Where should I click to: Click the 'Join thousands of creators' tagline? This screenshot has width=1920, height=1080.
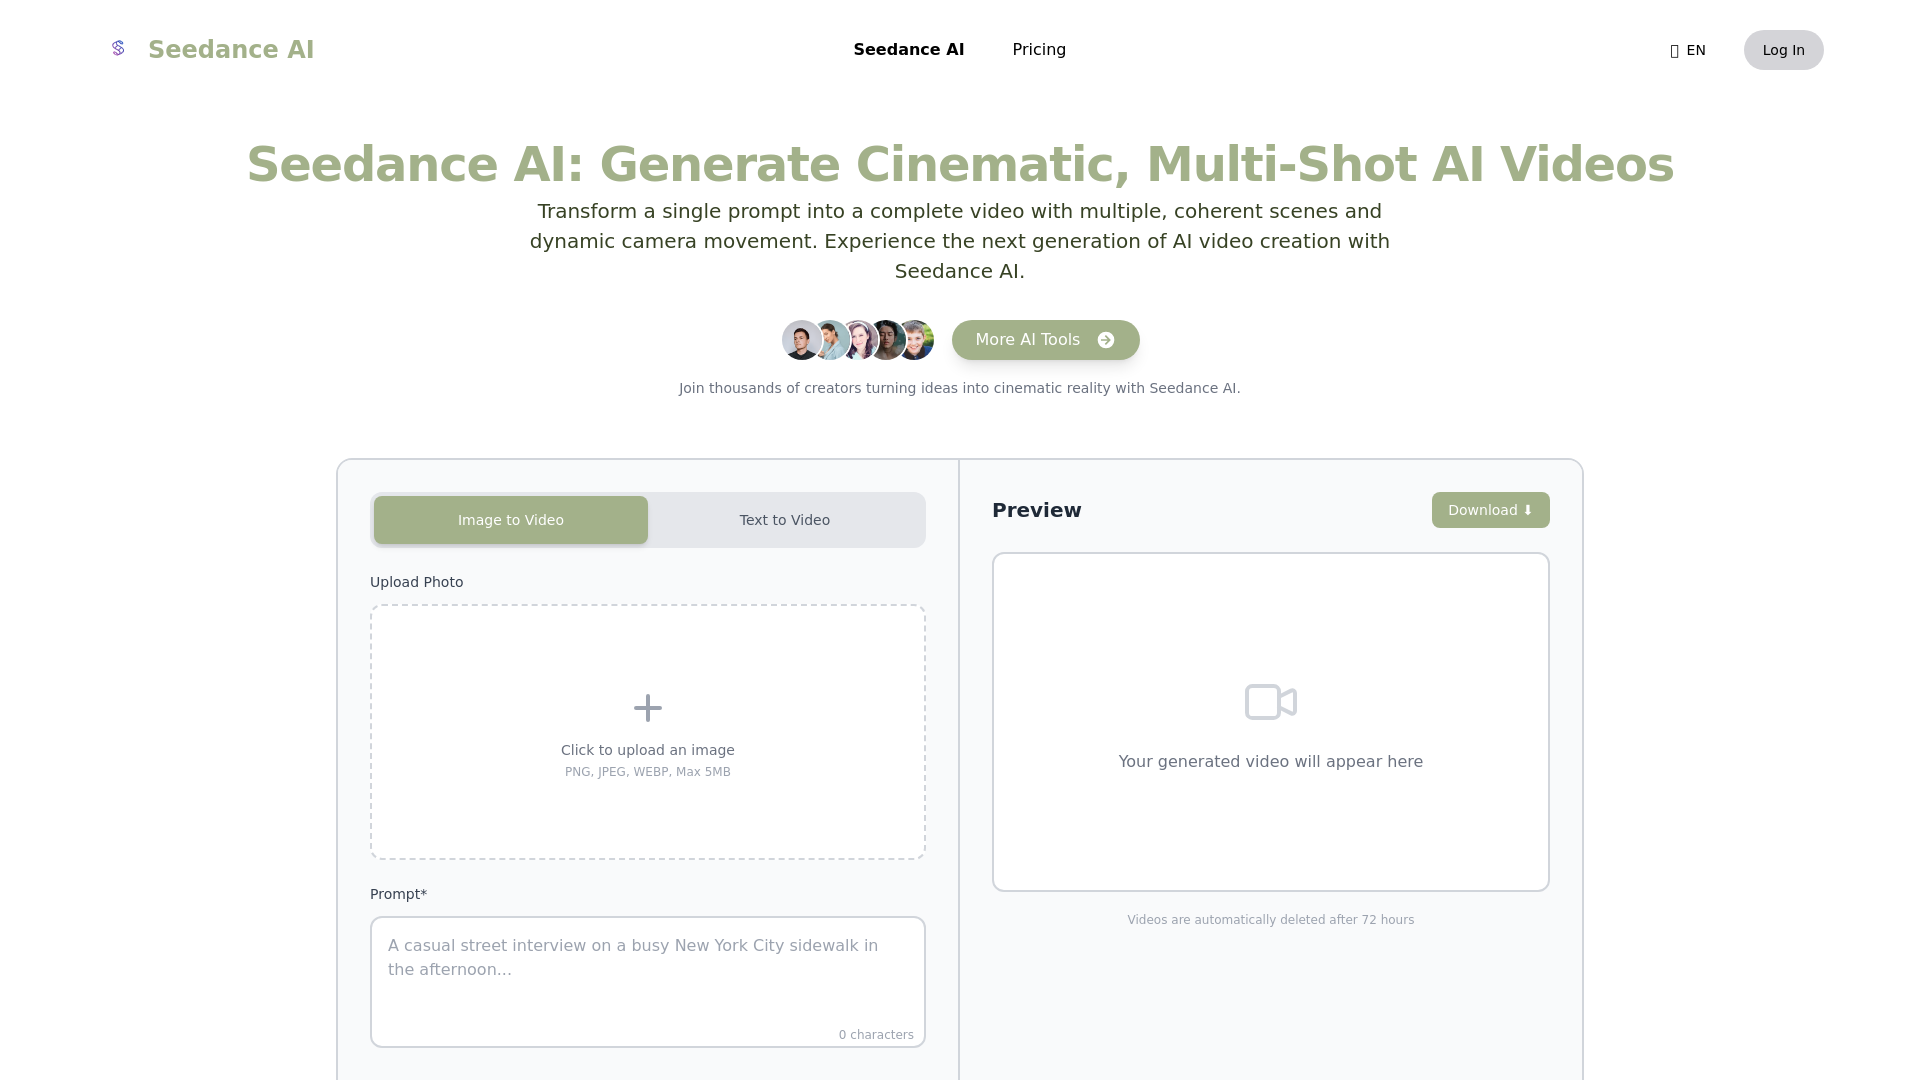point(960,388)
